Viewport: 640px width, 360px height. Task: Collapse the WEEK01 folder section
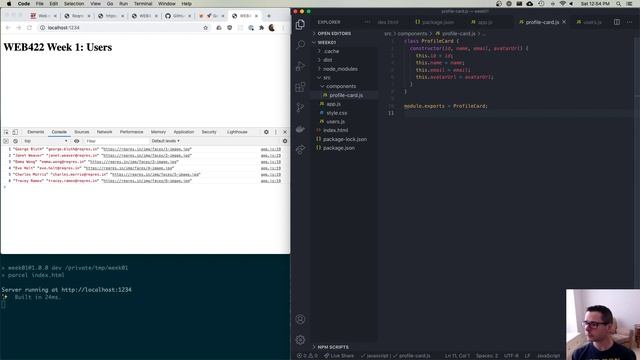pyautogui.click(x=327, y=42)
